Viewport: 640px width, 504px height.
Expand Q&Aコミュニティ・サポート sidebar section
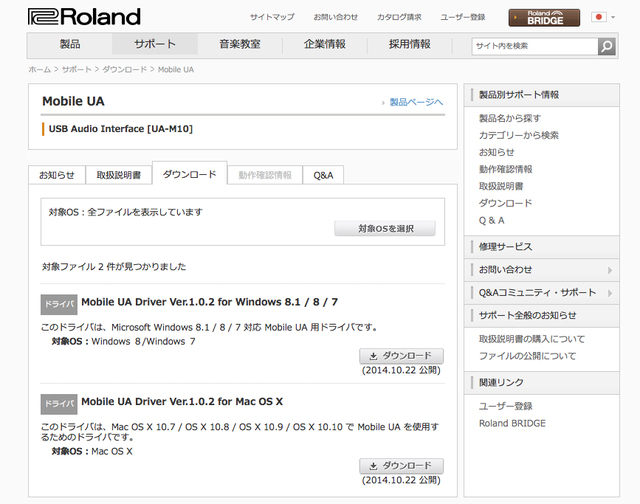(610, 292)
